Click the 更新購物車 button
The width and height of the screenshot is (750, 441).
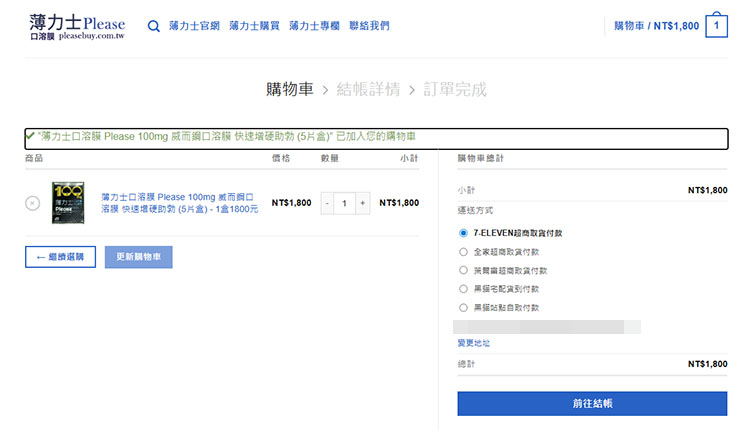pos(139,257)
